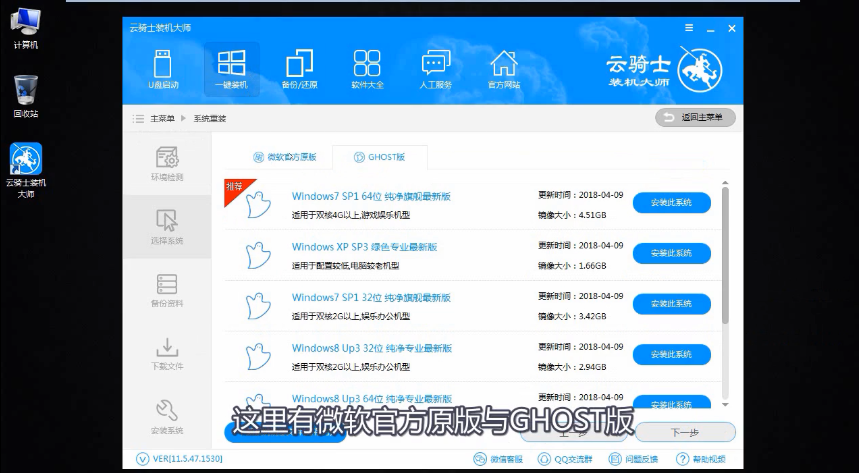The image size is (859, 473).
Task: Open the Windows8 Up3 32位 纯净专业最新版 title
Action: (371, 348)
